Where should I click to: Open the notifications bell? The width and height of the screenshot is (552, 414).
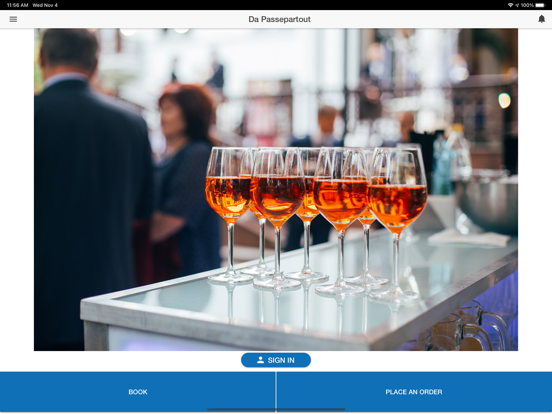[541, 19]
